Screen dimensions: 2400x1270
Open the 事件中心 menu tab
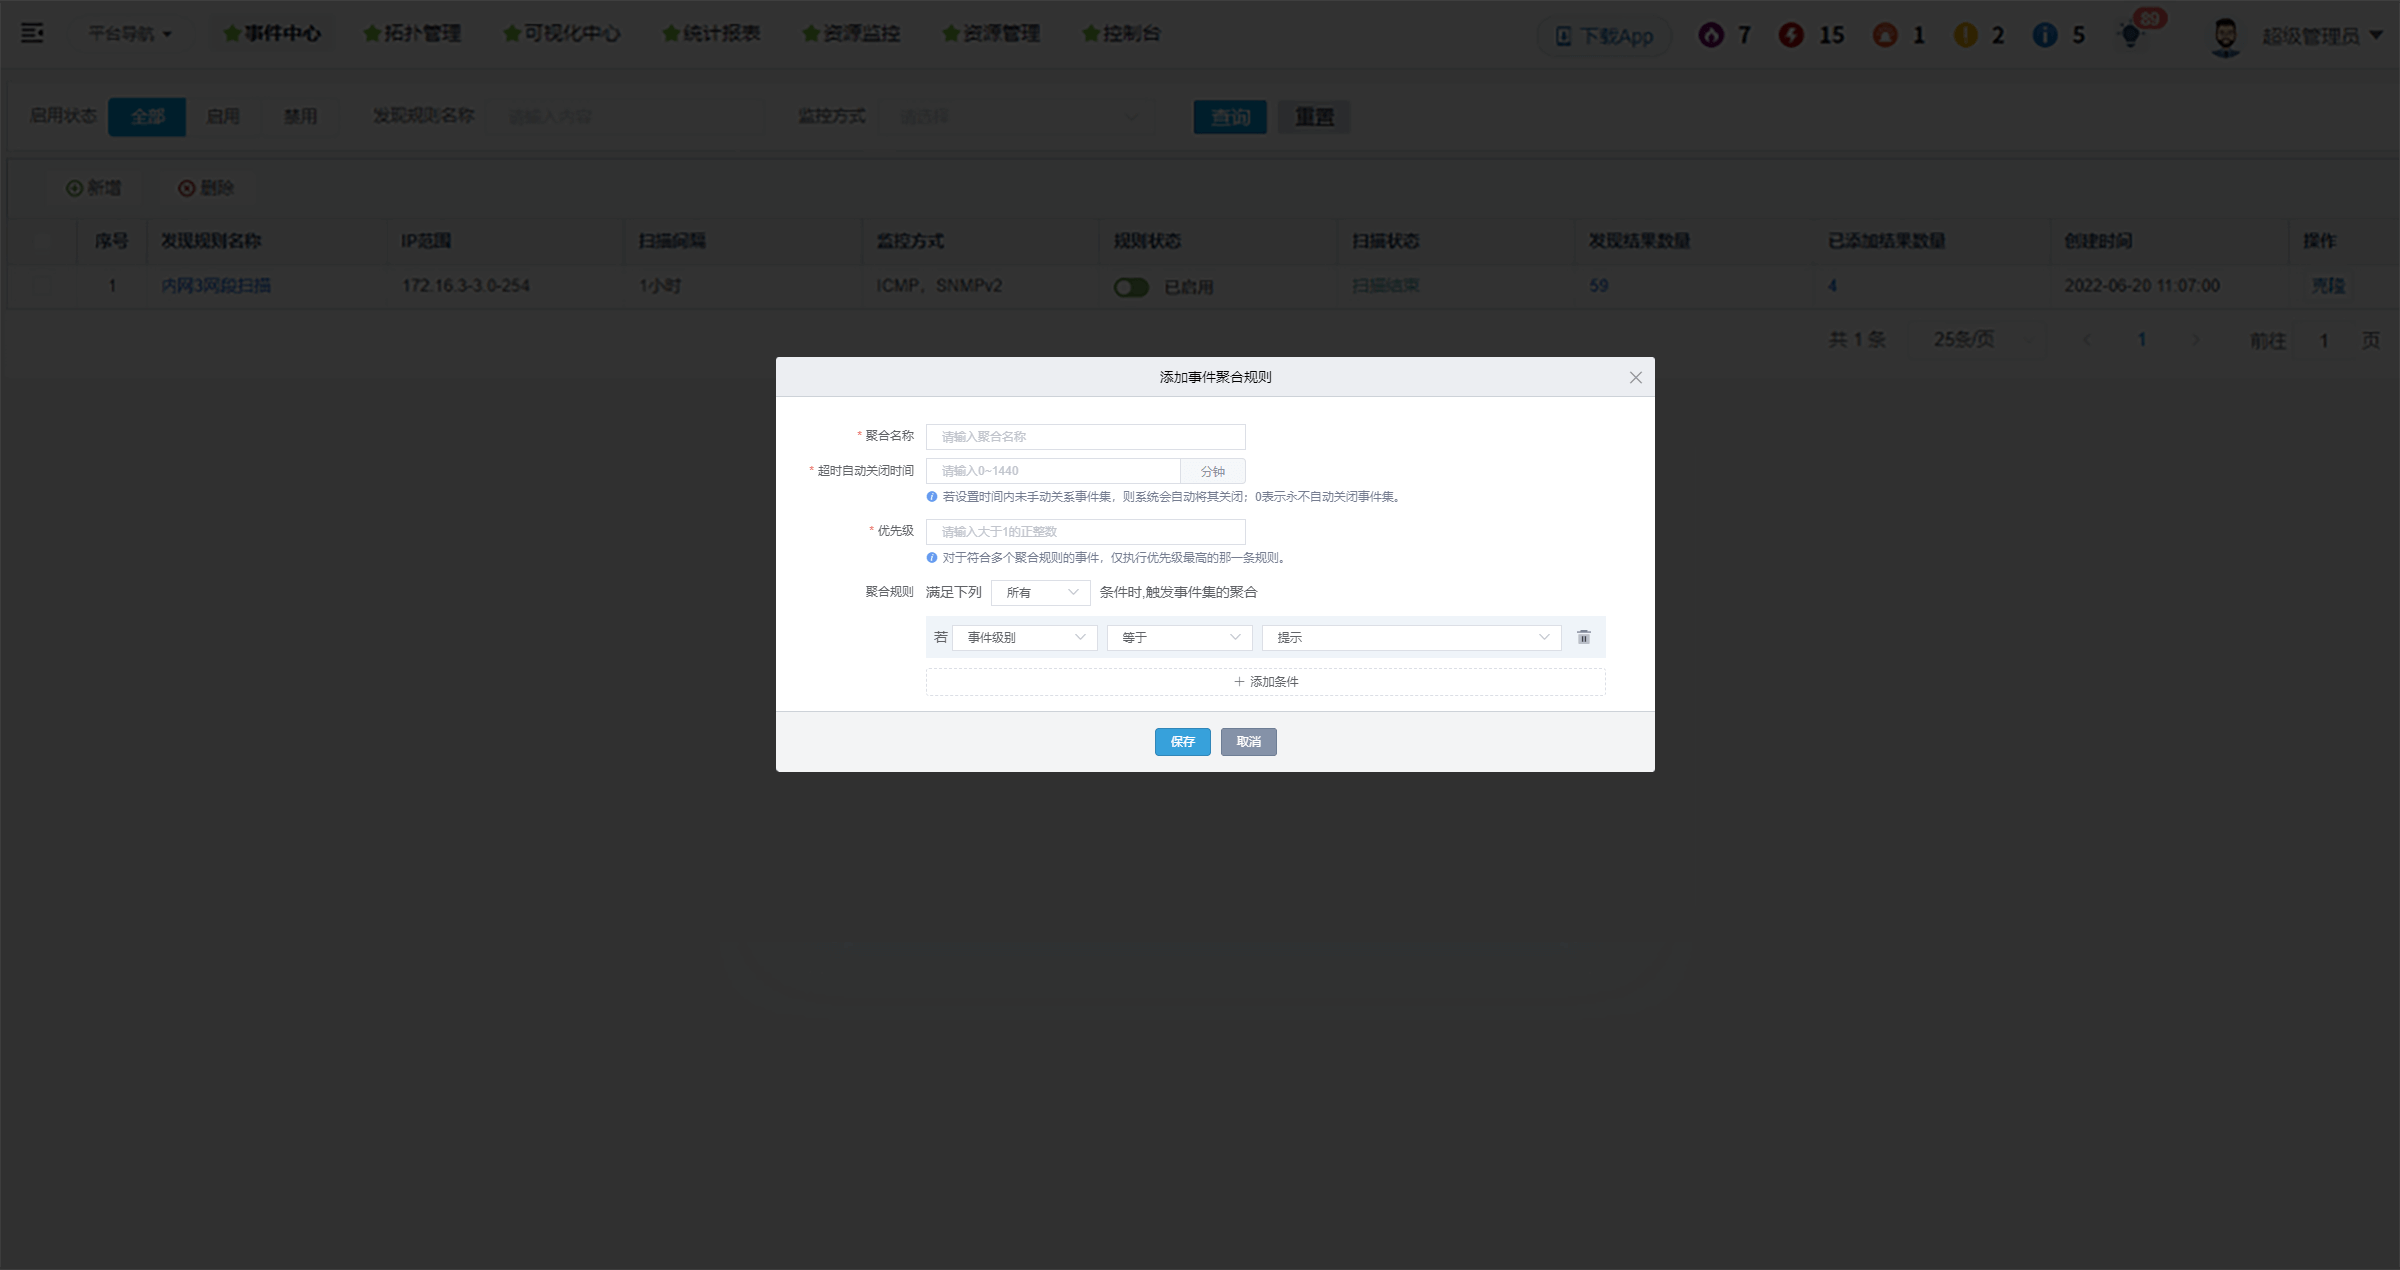272,33
